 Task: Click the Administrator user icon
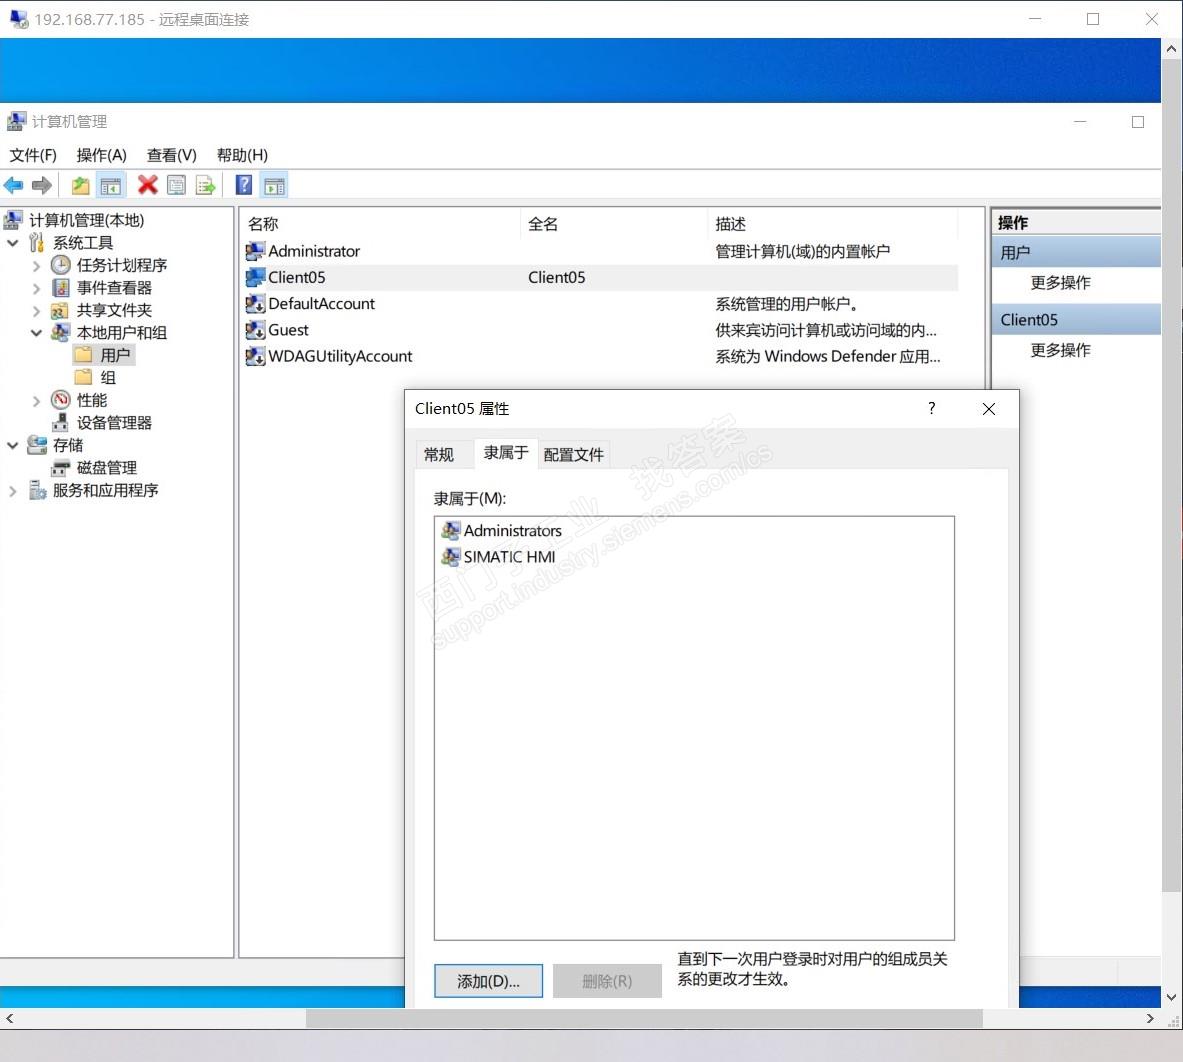tap(255, 250)
